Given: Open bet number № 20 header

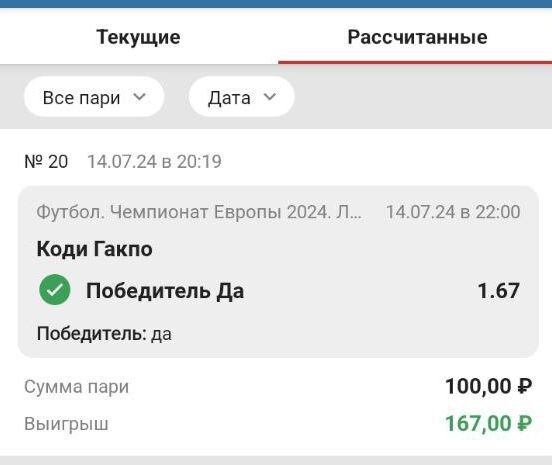Looking at the screenshot, I should [46, 162].
